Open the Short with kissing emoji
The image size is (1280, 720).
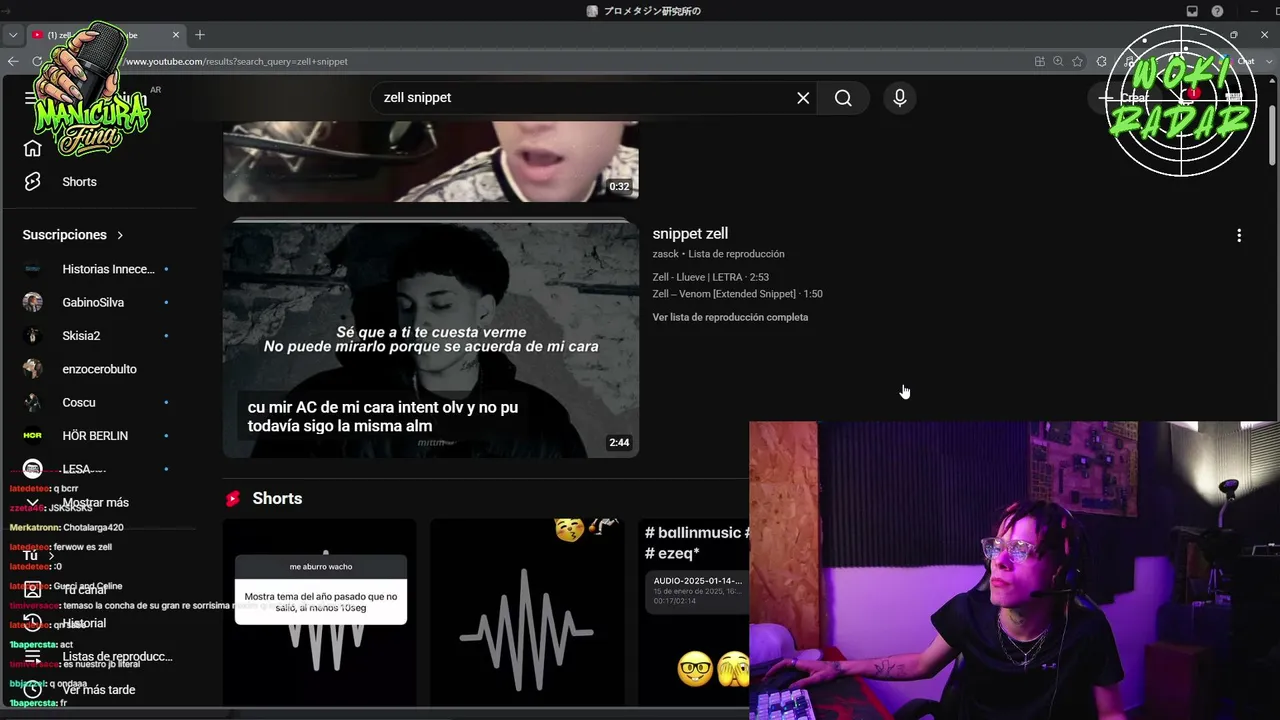tap(527, 612)
